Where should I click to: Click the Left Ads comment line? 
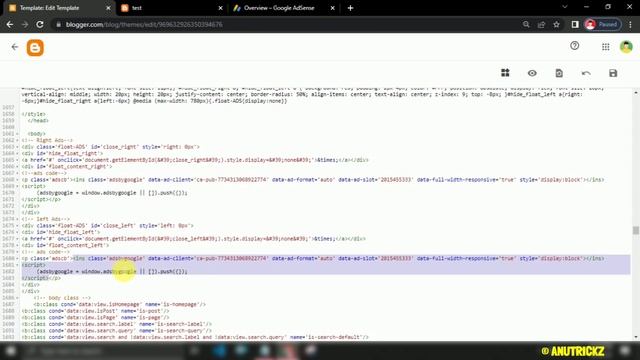coord(45,219)
